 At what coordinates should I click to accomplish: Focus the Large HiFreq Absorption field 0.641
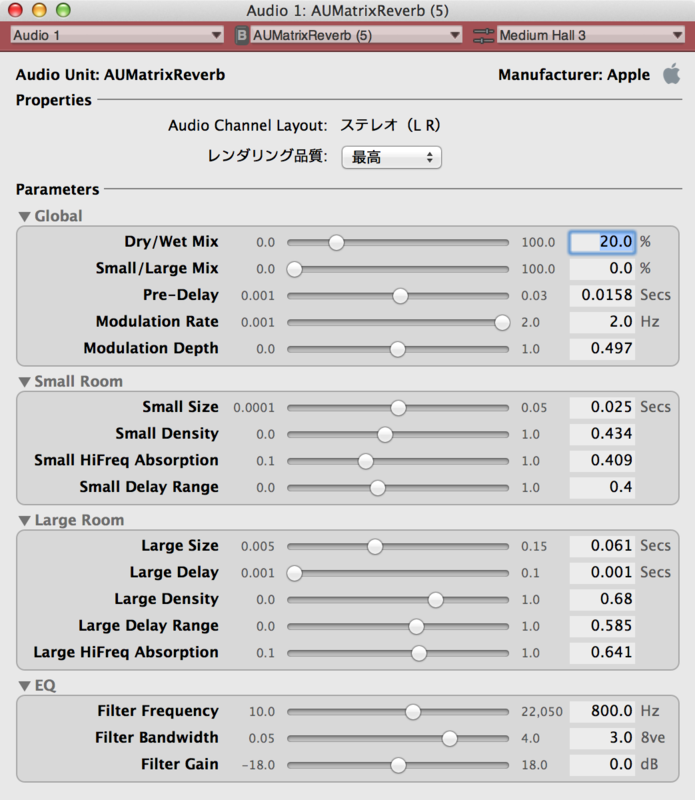click(602, 653)
